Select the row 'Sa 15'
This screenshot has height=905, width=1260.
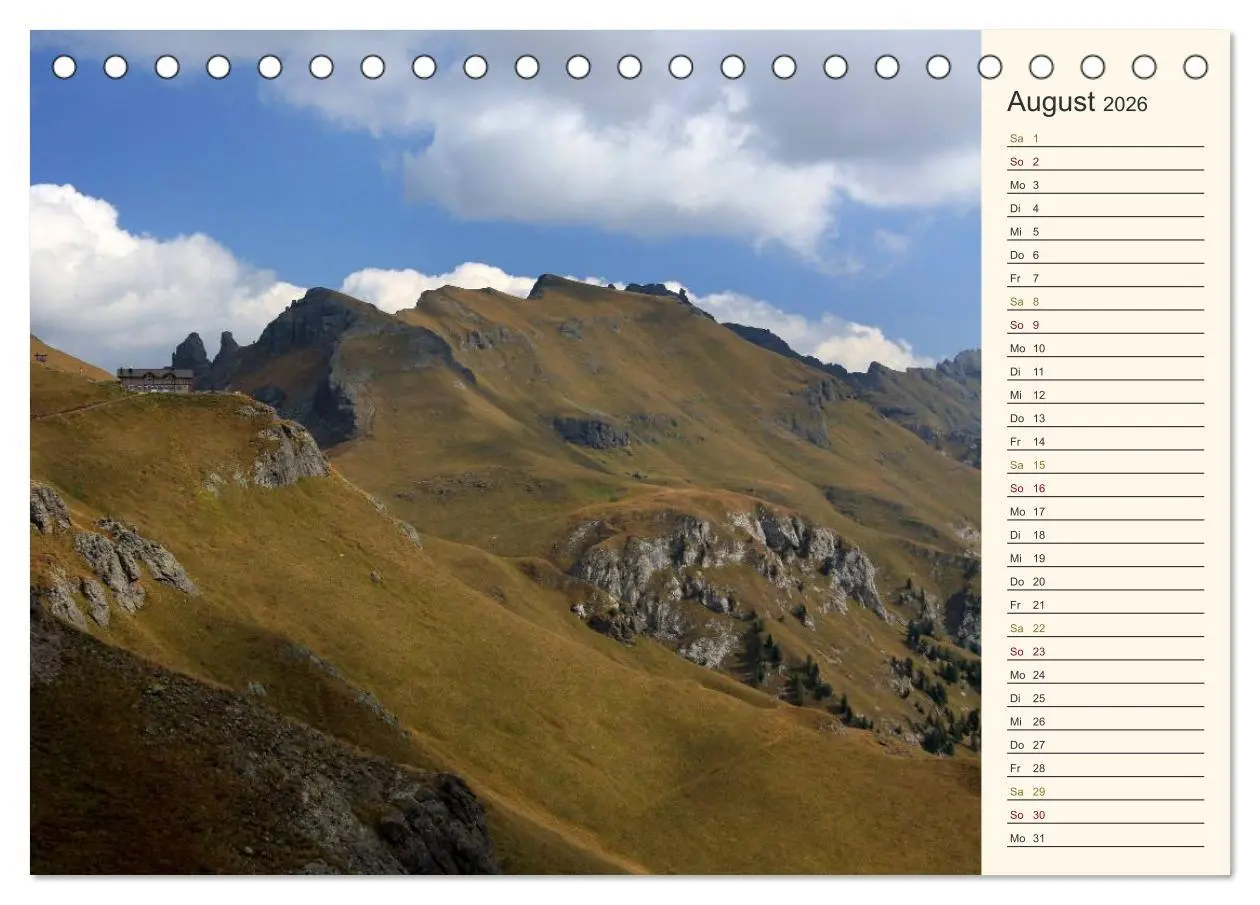1105,465
